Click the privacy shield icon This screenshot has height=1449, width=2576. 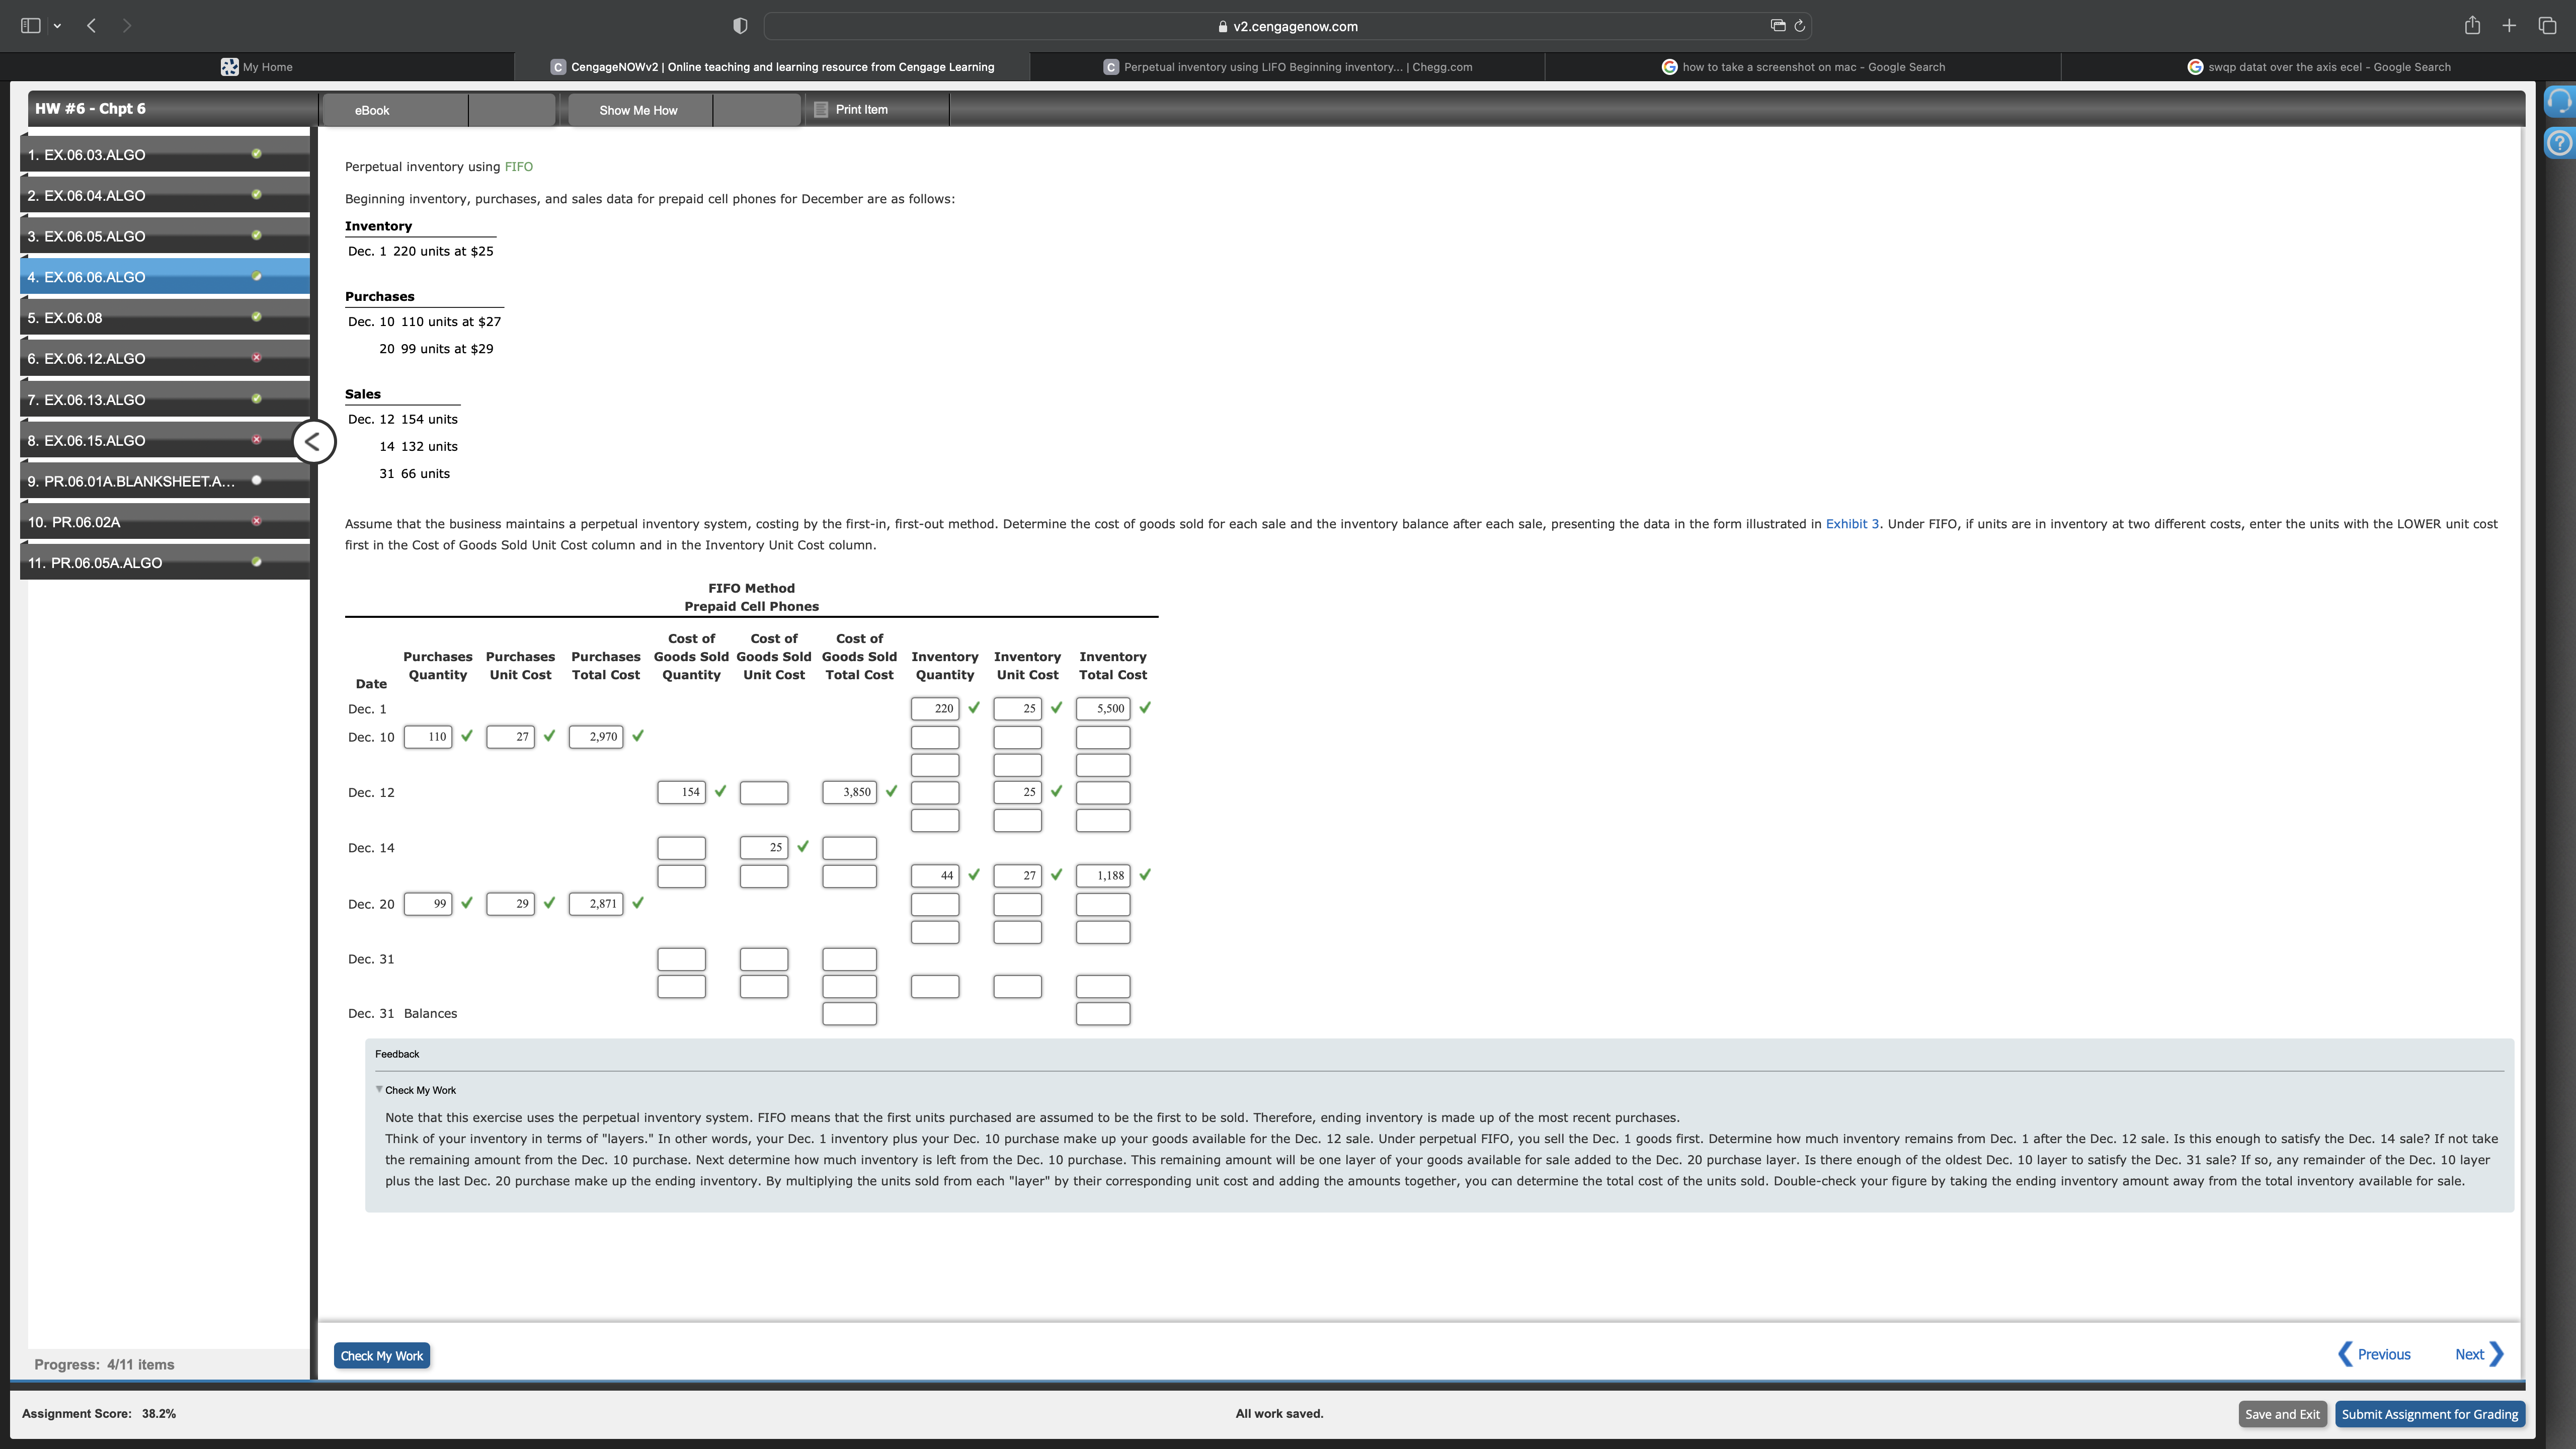pos(740,26)
